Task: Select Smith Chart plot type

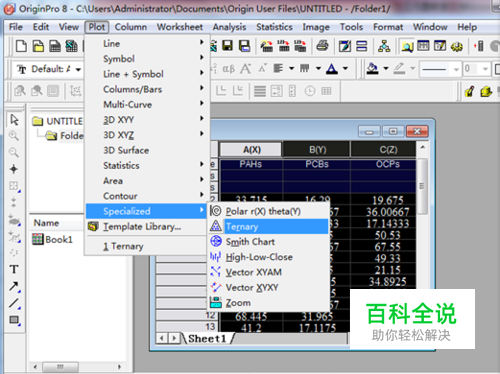Action: 269,242
